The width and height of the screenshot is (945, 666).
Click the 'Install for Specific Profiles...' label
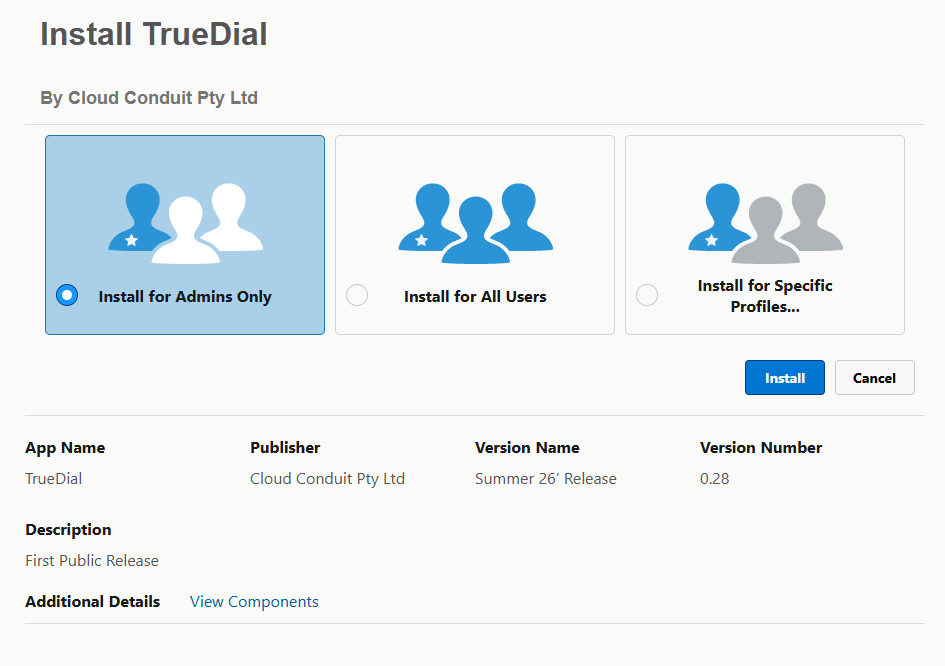click(765, 296)
